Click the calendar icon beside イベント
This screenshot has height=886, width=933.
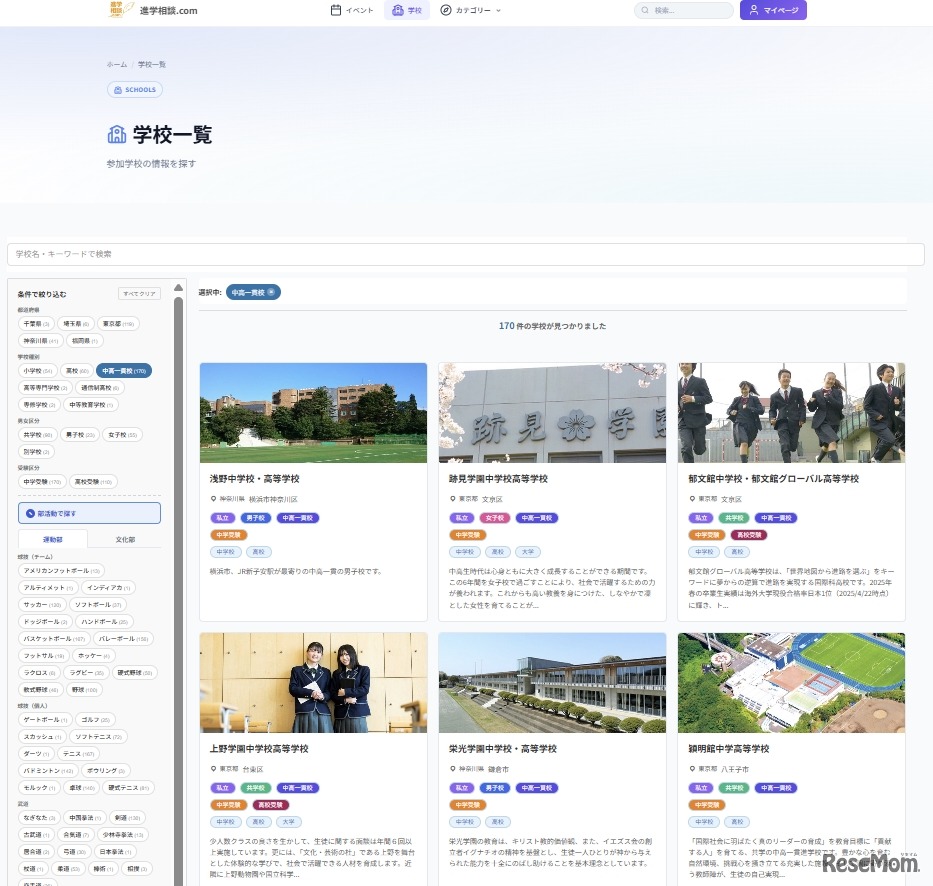[336, 10]
